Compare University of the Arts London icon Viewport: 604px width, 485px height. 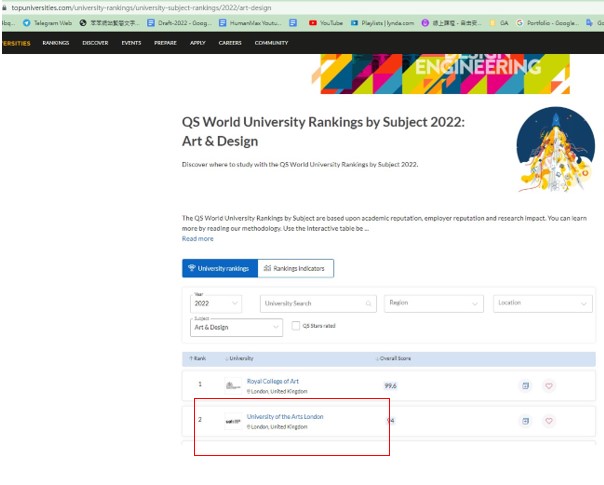click(x=525, y=421)
